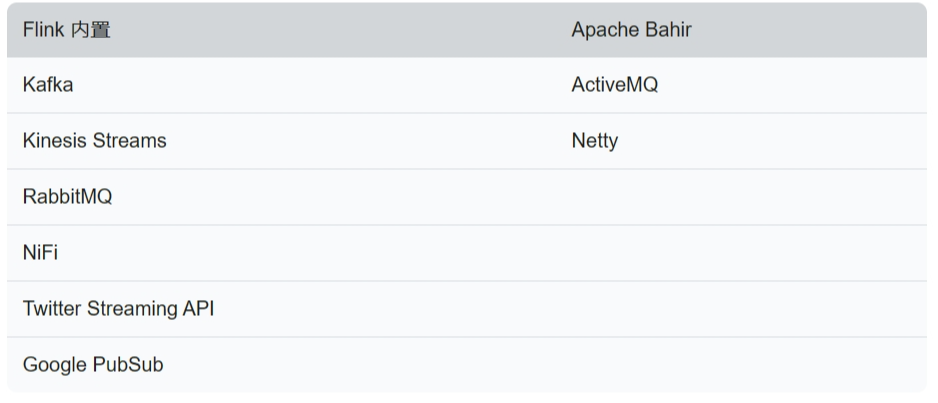This screenshot has height=403, width=938.
Task: Click the Google PubSub entry
Action: (x=92, y=365)
